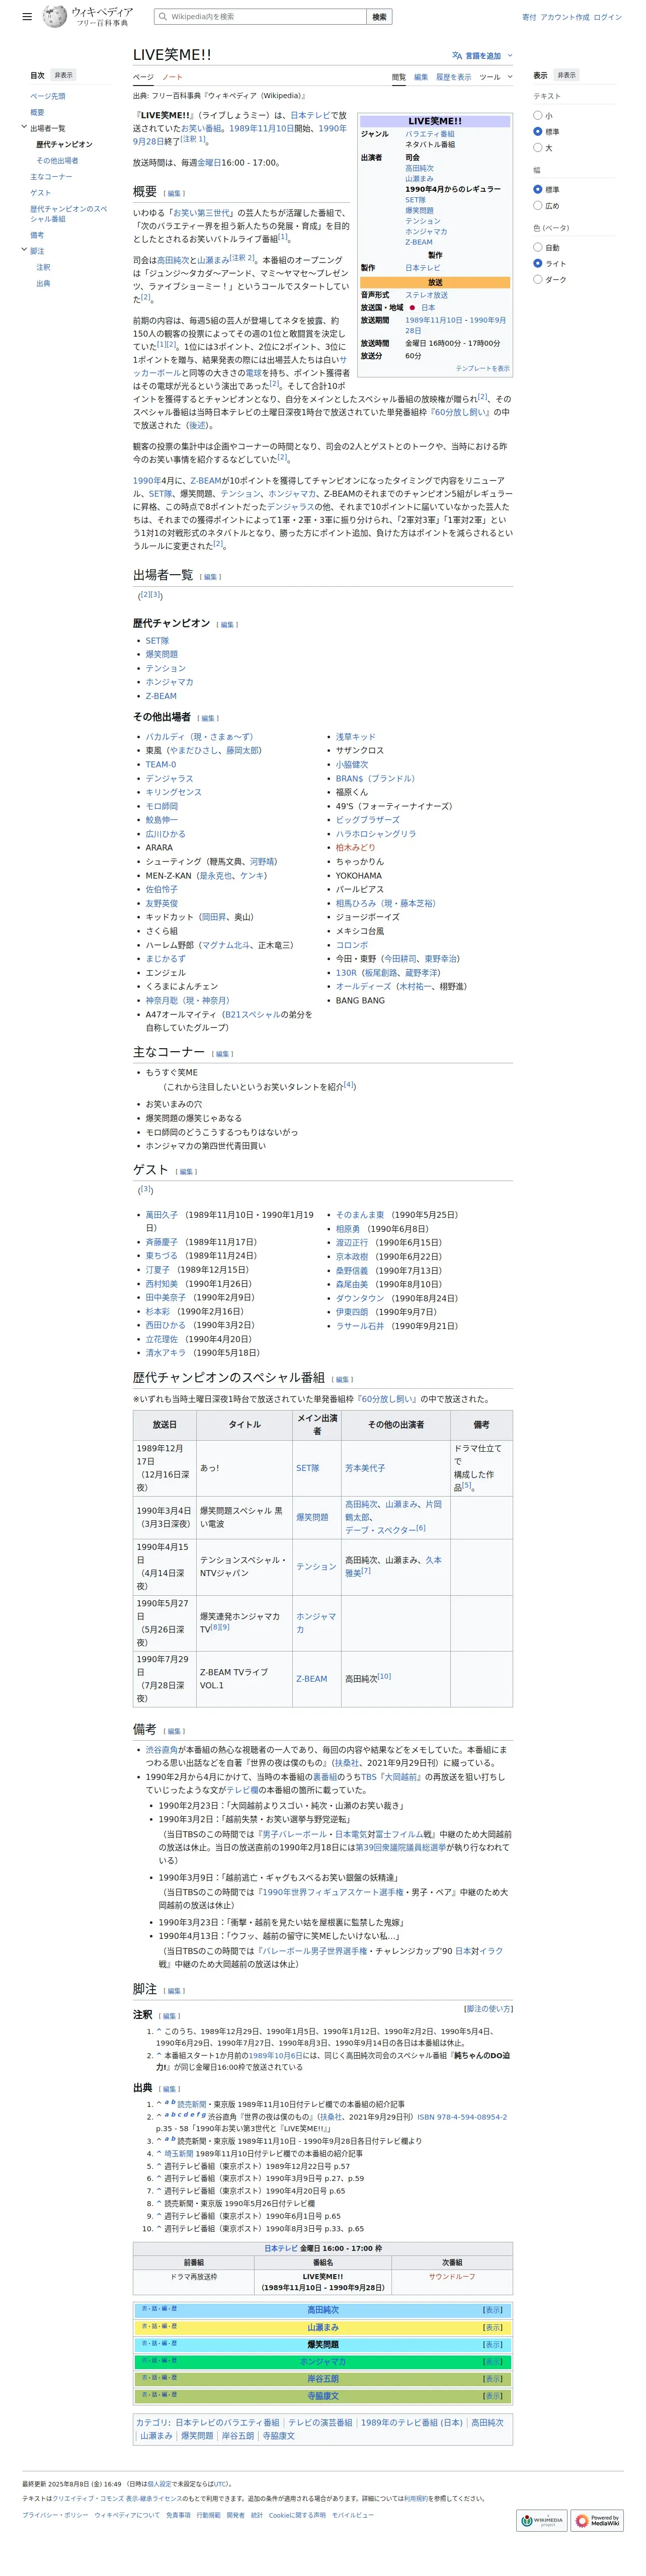This screenshot has width=646, height=2576.
Task: Select ダーク color theme
Action: (x=537, y=279)
